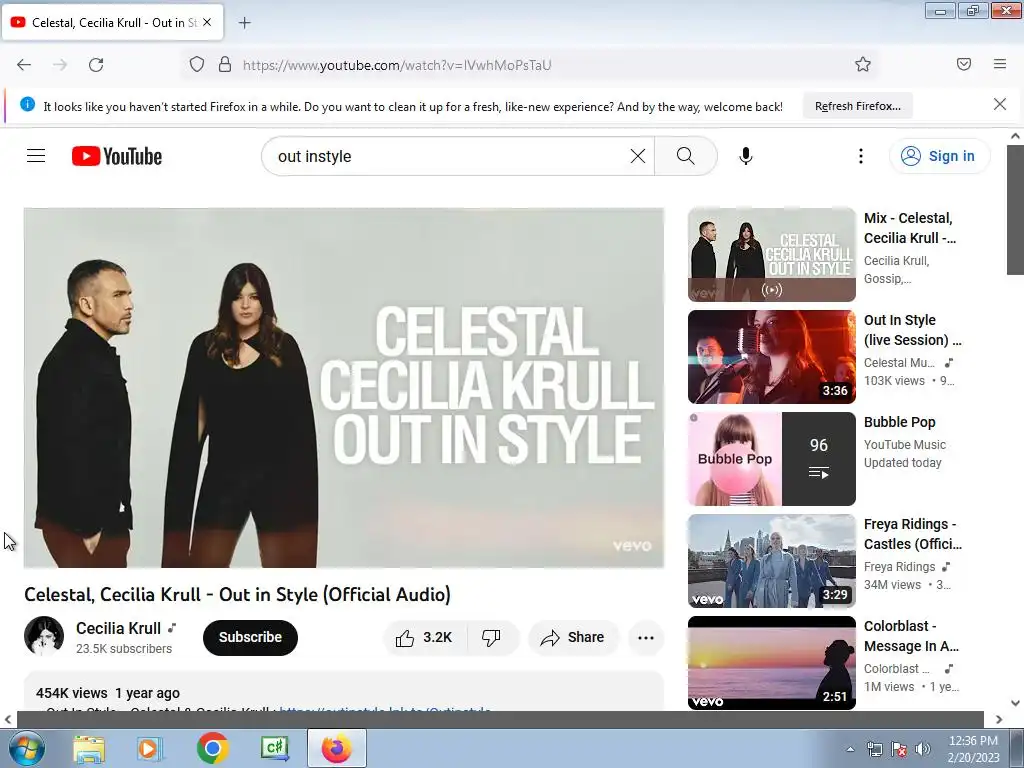Open the Mix - Celestal thumbnail
The width and height of the screenshot is (1024, 768).
click(771, 255)
